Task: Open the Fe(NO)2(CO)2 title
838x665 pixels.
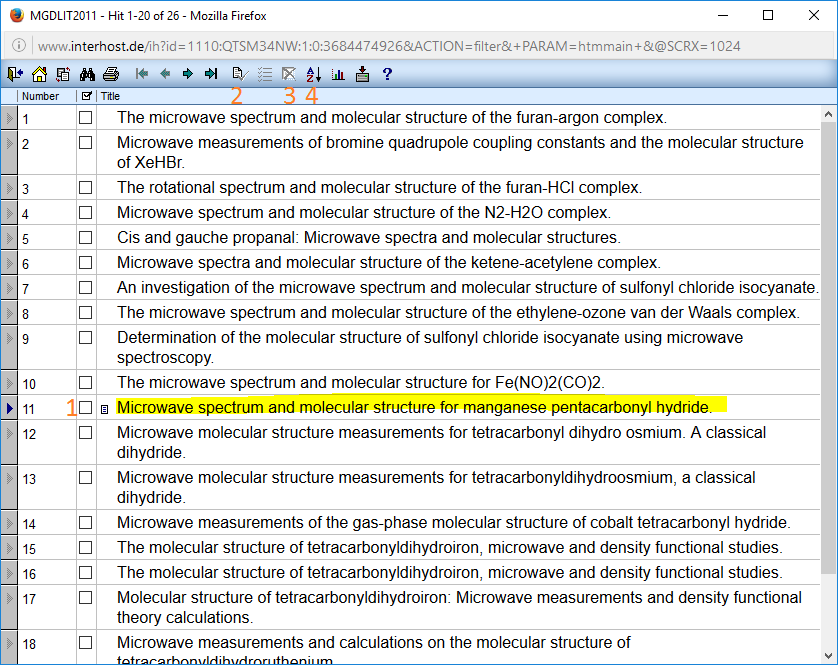Action: [x=361, y=383]
